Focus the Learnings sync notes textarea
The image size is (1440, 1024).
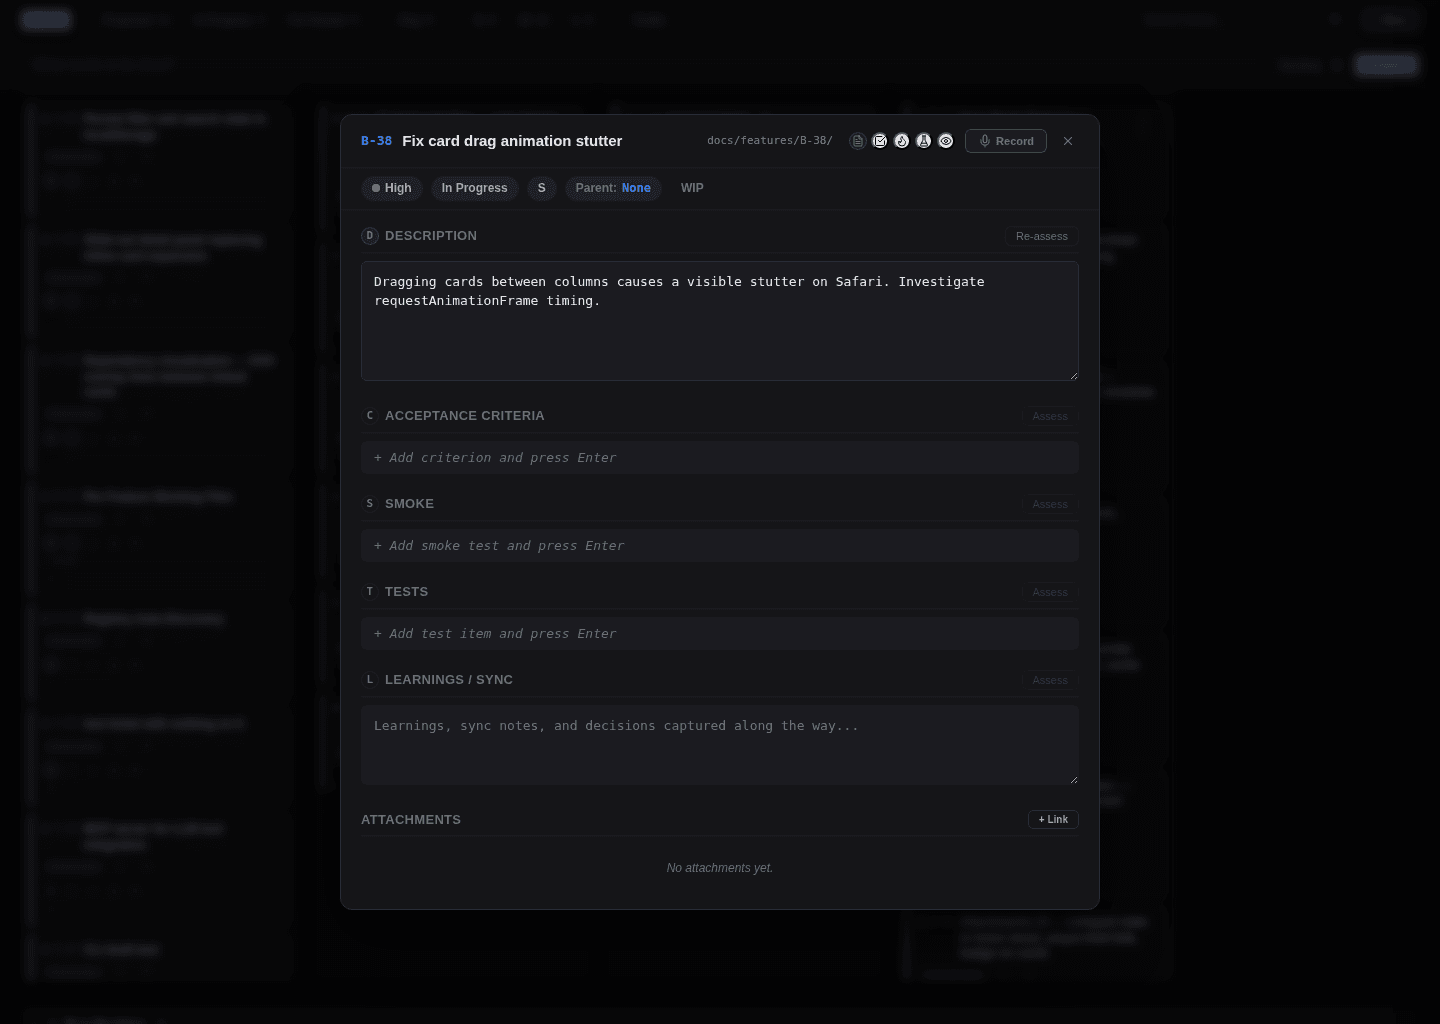(720, 745)
